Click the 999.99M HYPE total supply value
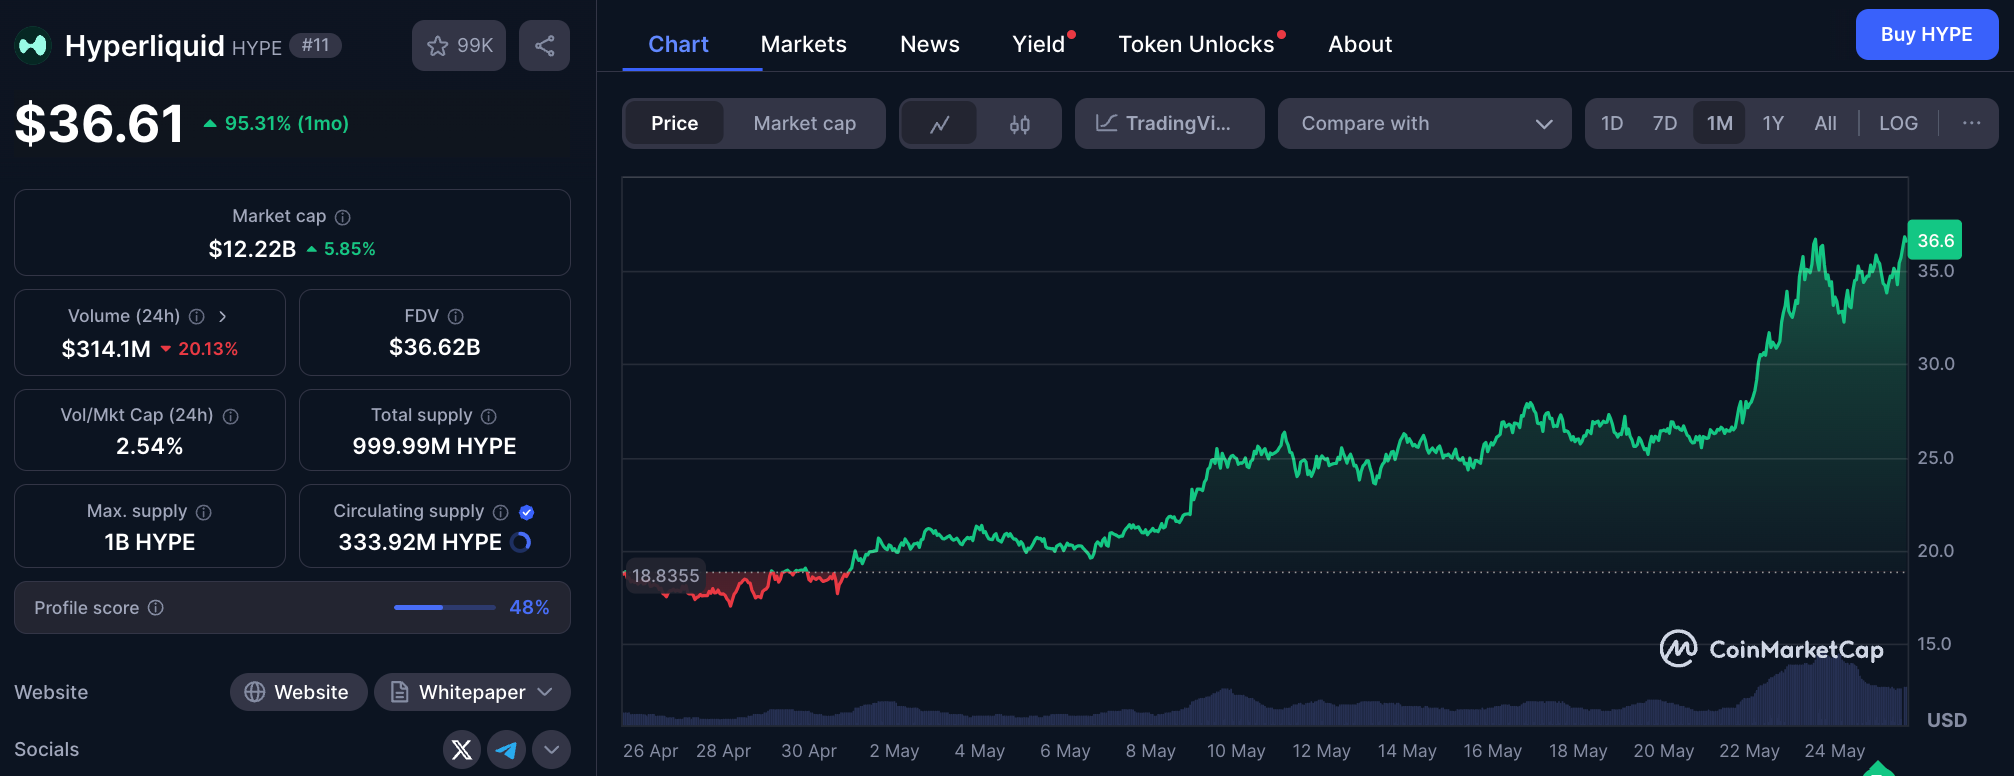This screenshot has width=2014, height=776. click(434, 446)
